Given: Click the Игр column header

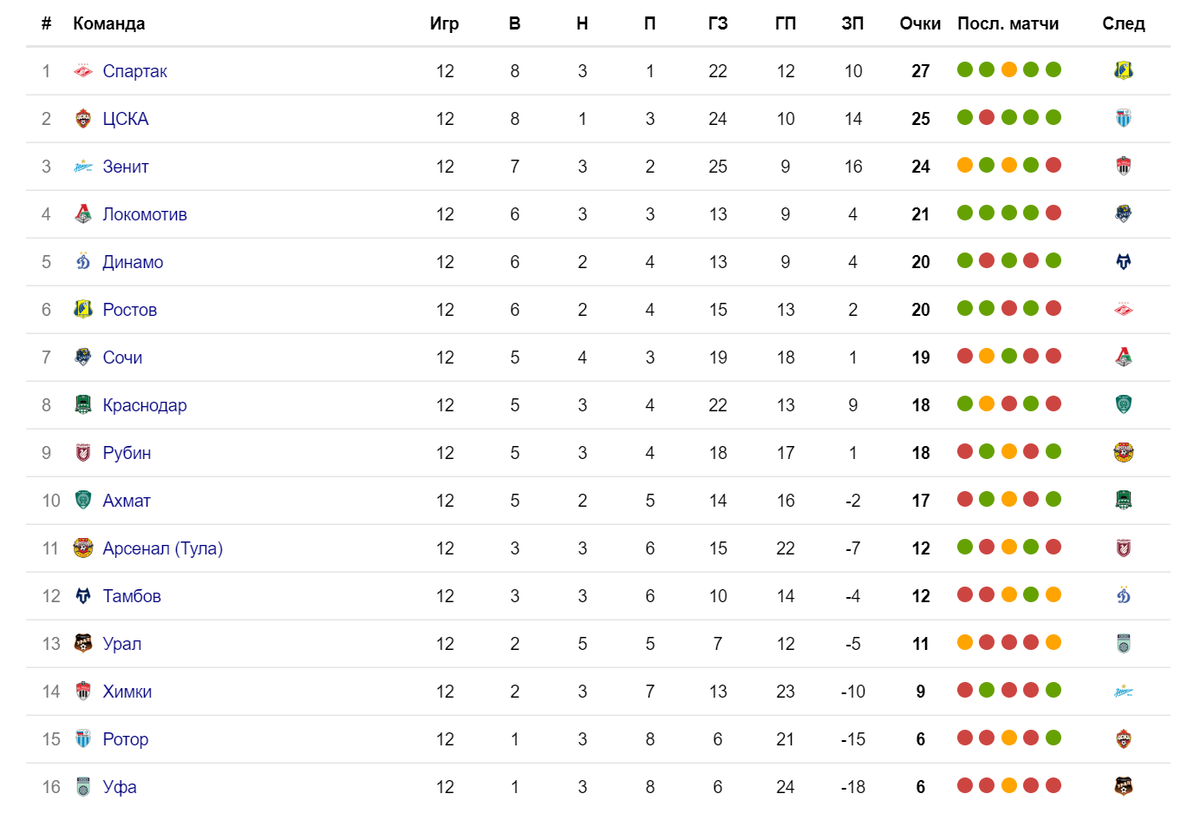Looking at the screenshot, I should pyautogui.click(x=444, y=24).
